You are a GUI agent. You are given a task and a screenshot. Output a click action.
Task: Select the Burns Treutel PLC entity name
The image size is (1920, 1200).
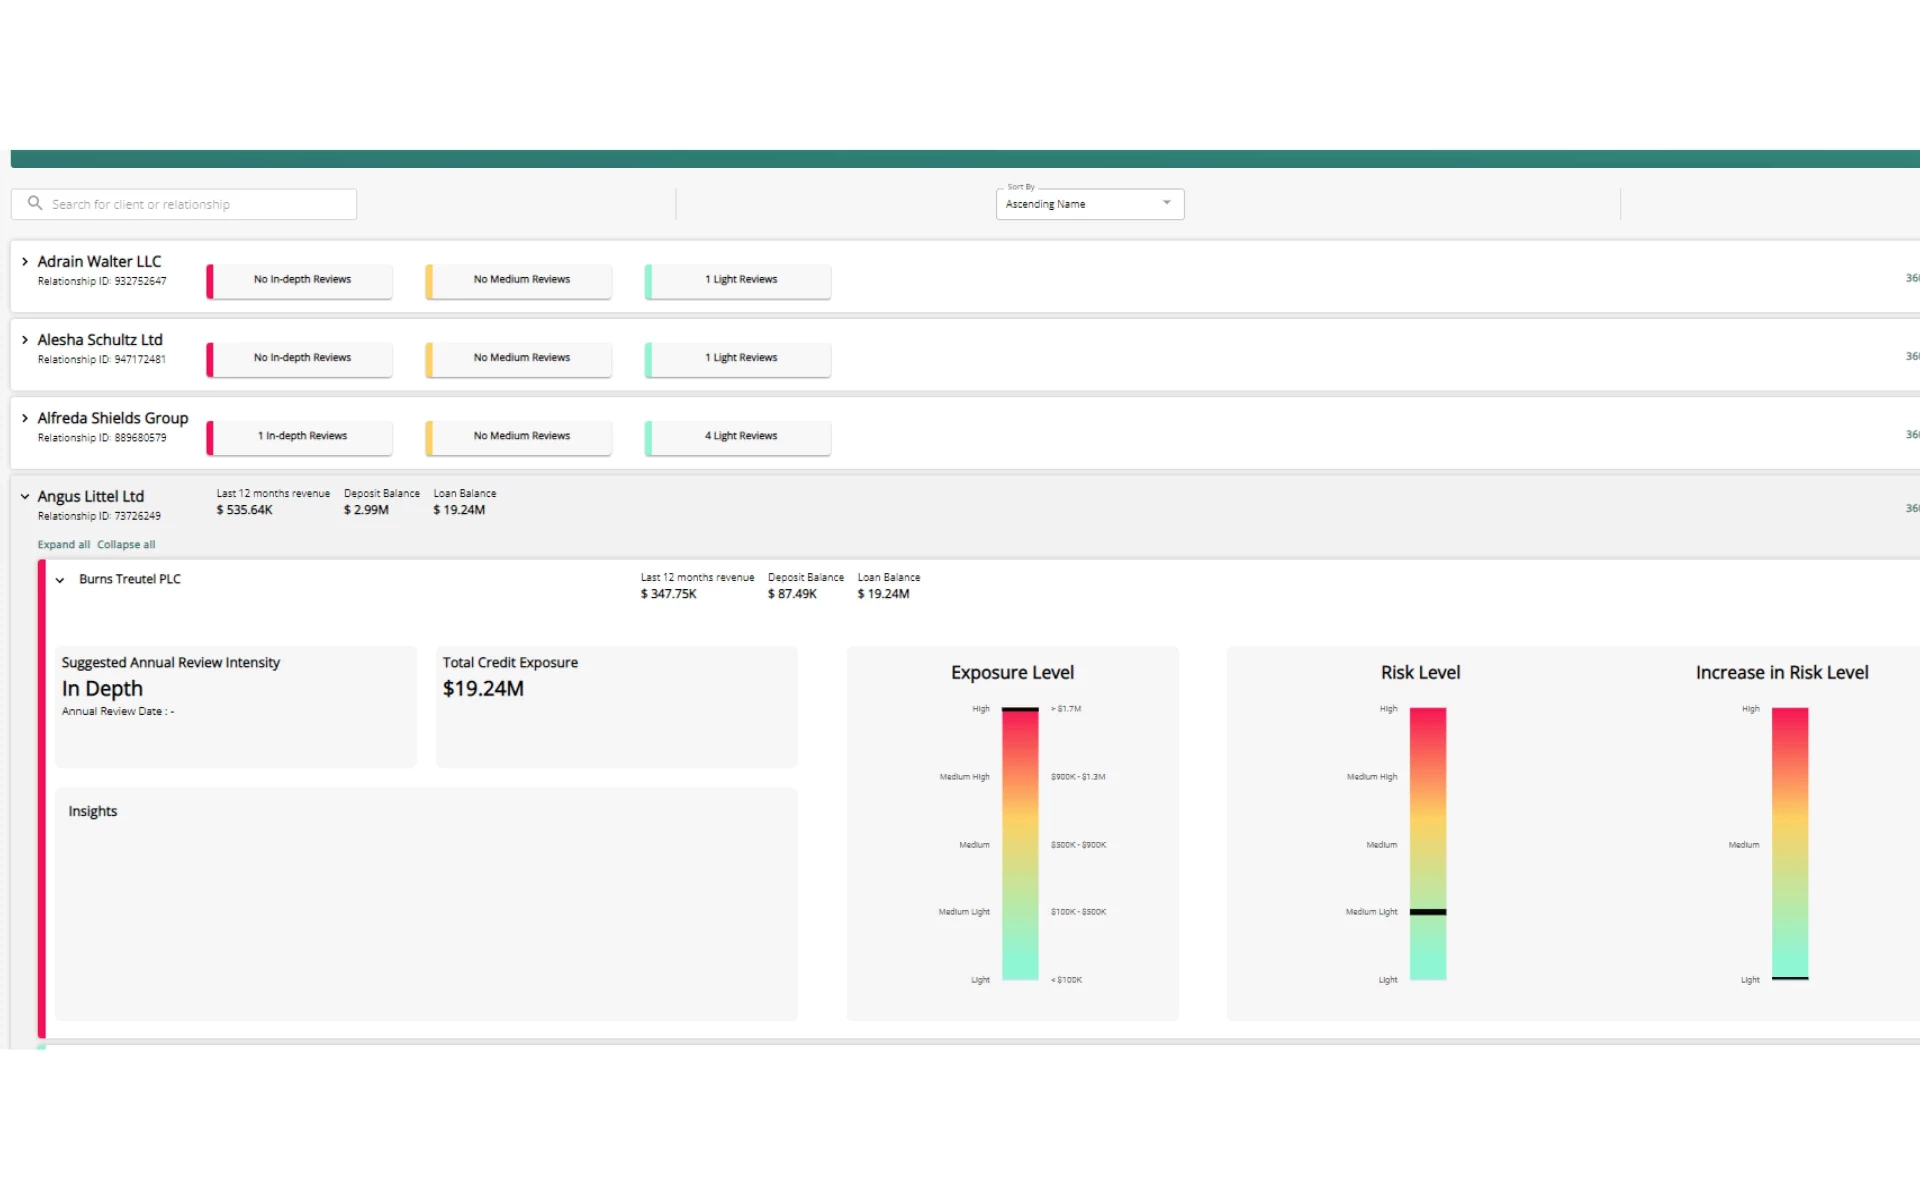[x=130, y=579]
